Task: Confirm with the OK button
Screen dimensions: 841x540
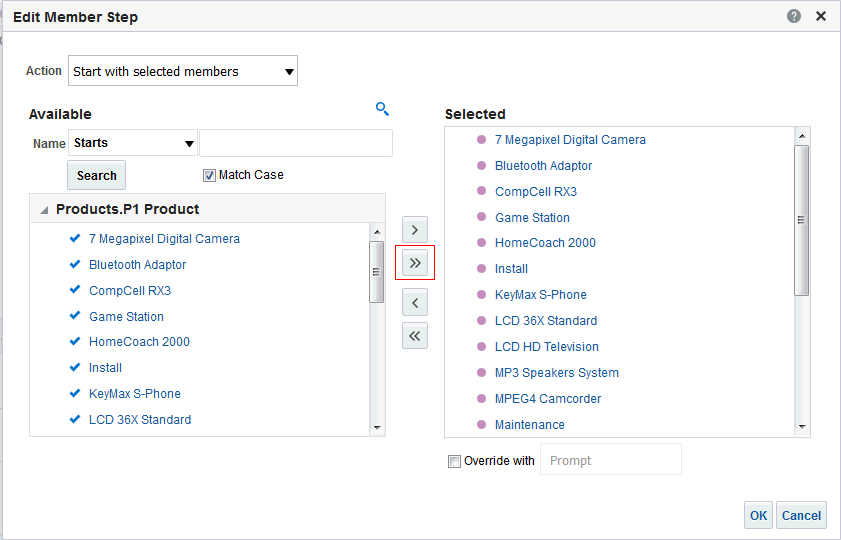Action: point(758,515)
